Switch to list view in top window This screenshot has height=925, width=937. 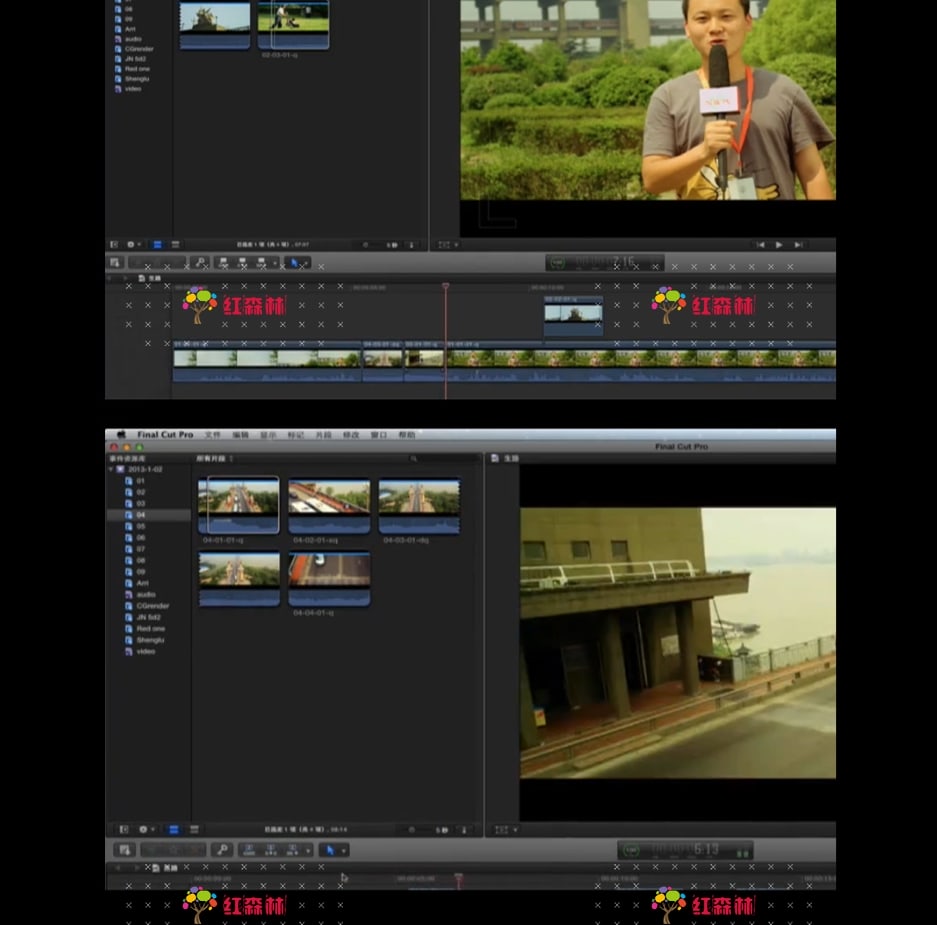[x=175, y=244]
